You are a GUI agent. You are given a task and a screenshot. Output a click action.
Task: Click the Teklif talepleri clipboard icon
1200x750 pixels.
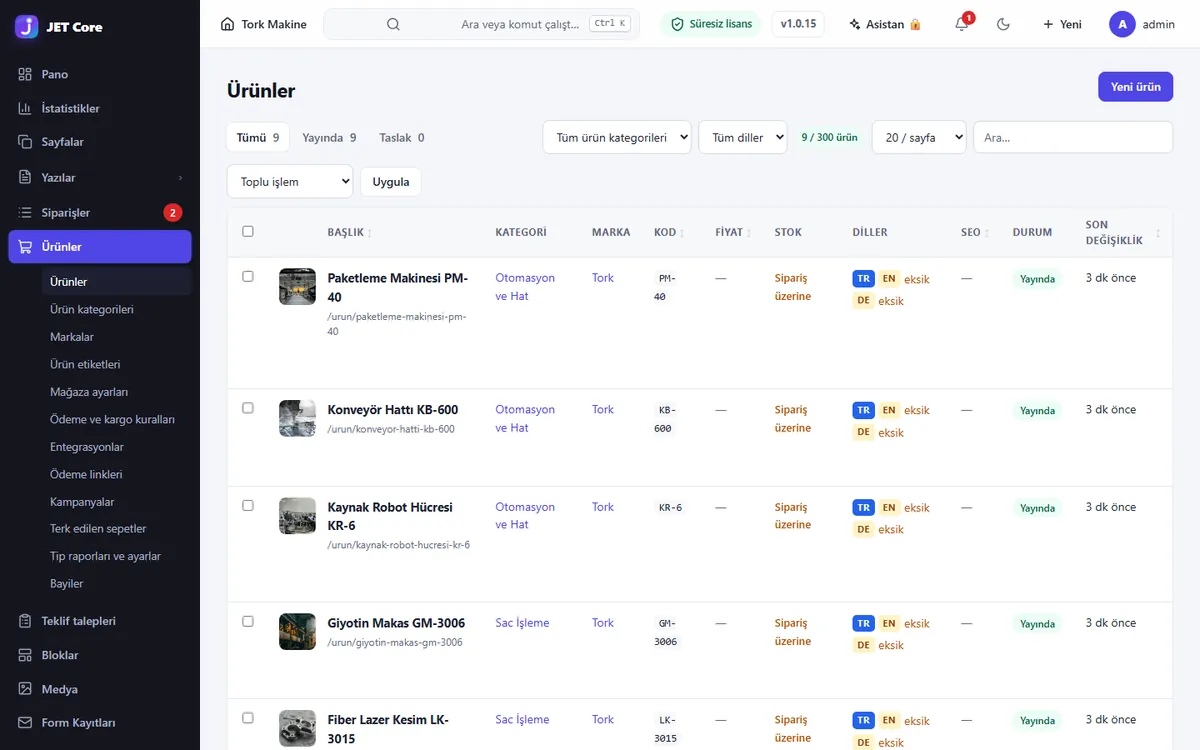[25, 621]
